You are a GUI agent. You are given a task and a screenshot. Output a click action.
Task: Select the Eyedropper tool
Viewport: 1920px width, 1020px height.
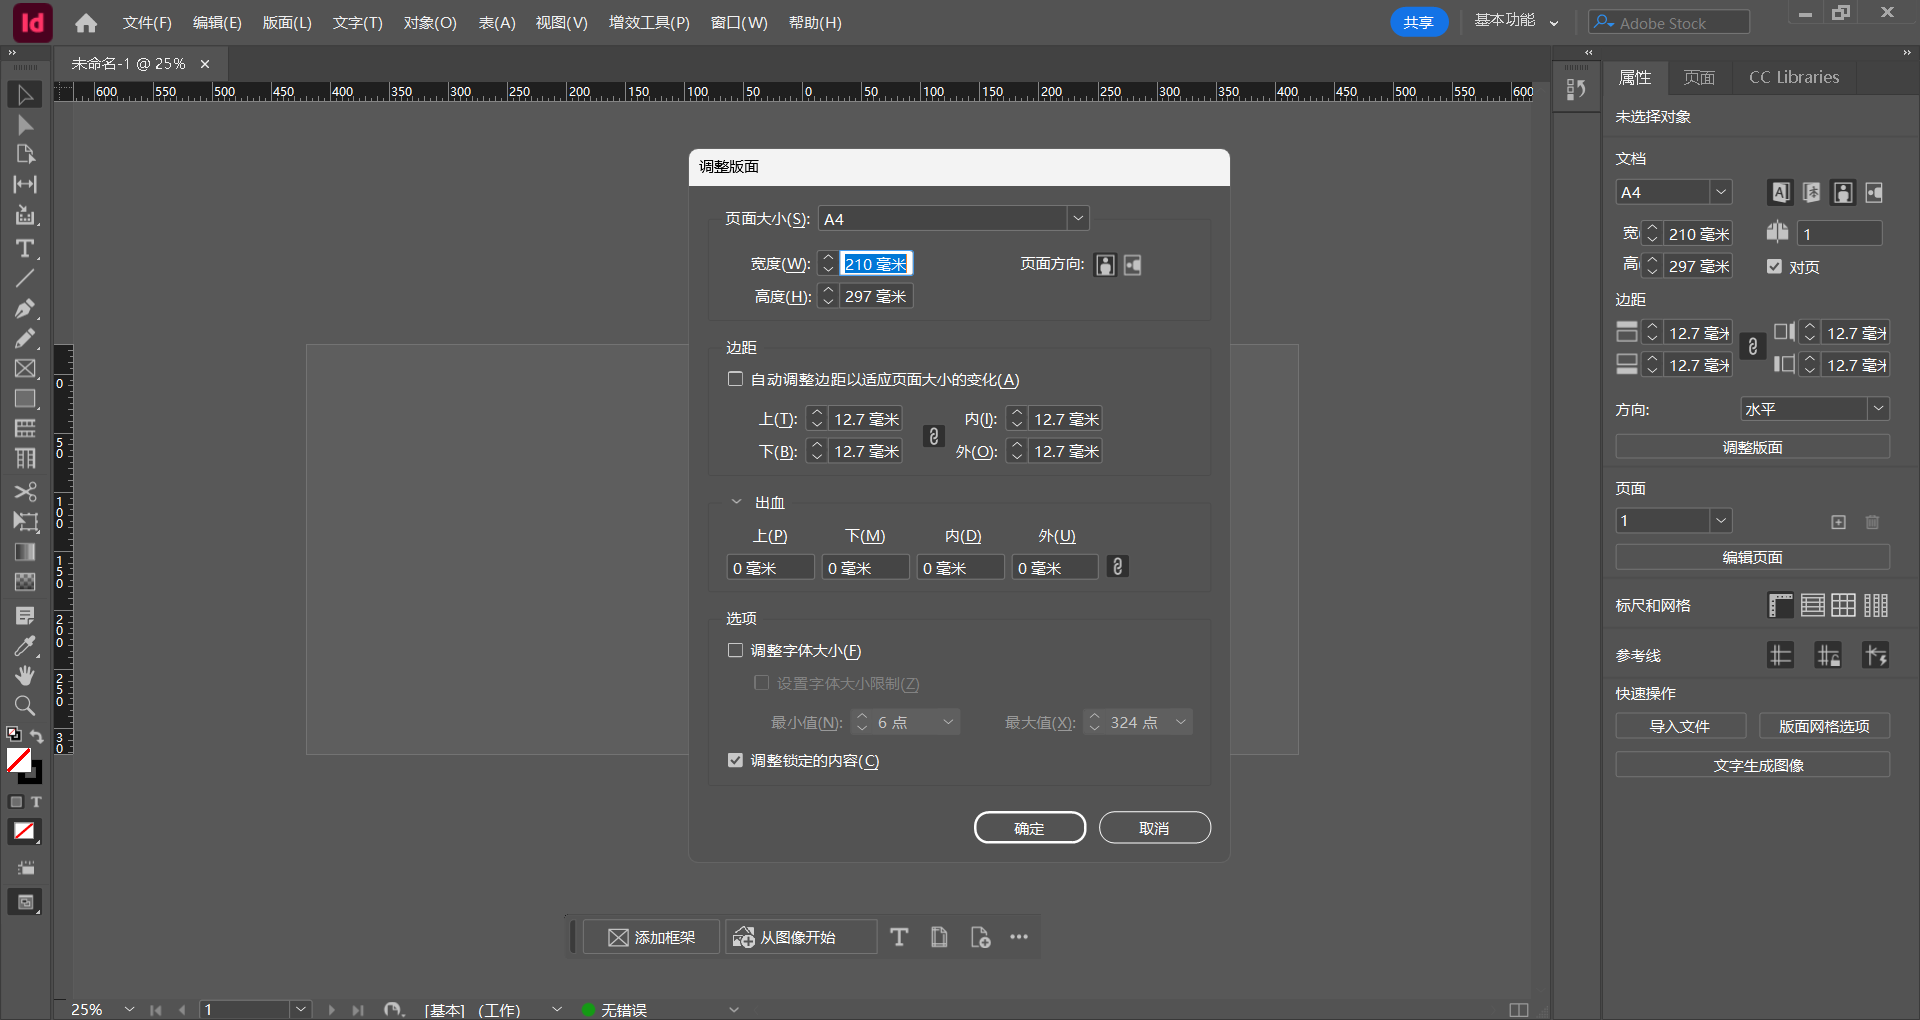click(x=25, y=645)
